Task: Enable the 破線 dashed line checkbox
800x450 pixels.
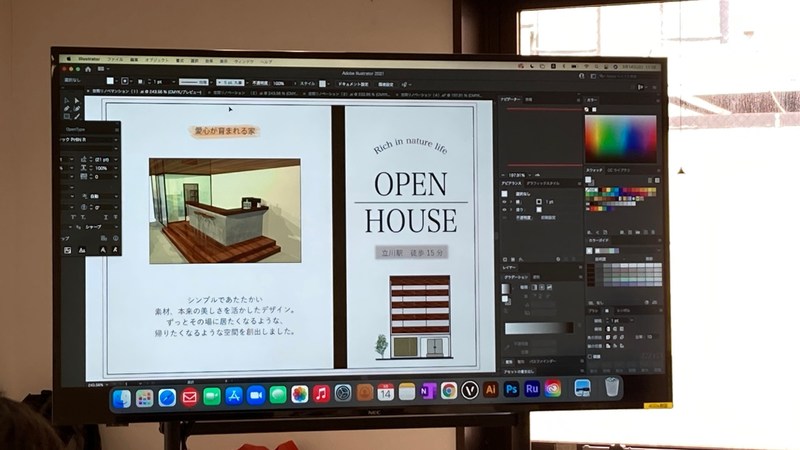Action: click(590, 357)
